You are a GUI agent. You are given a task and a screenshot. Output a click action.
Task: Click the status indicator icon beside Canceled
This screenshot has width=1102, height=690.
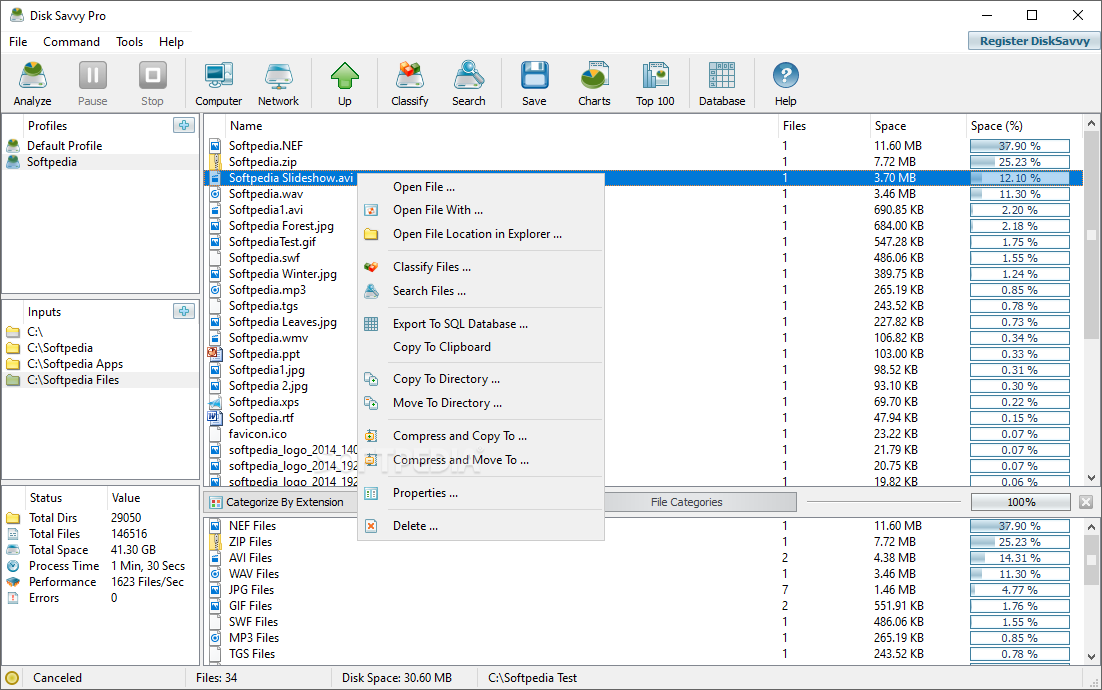(11, 678)
